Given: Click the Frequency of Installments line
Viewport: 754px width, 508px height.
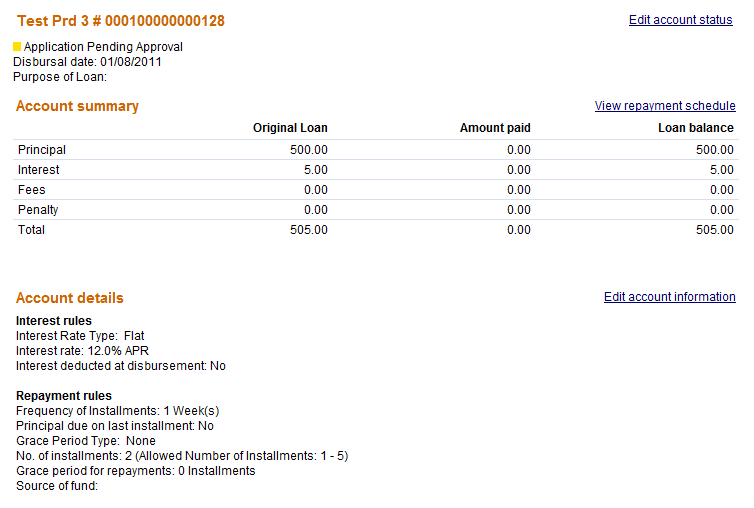Looking at the screenshot, I should 117,411.
